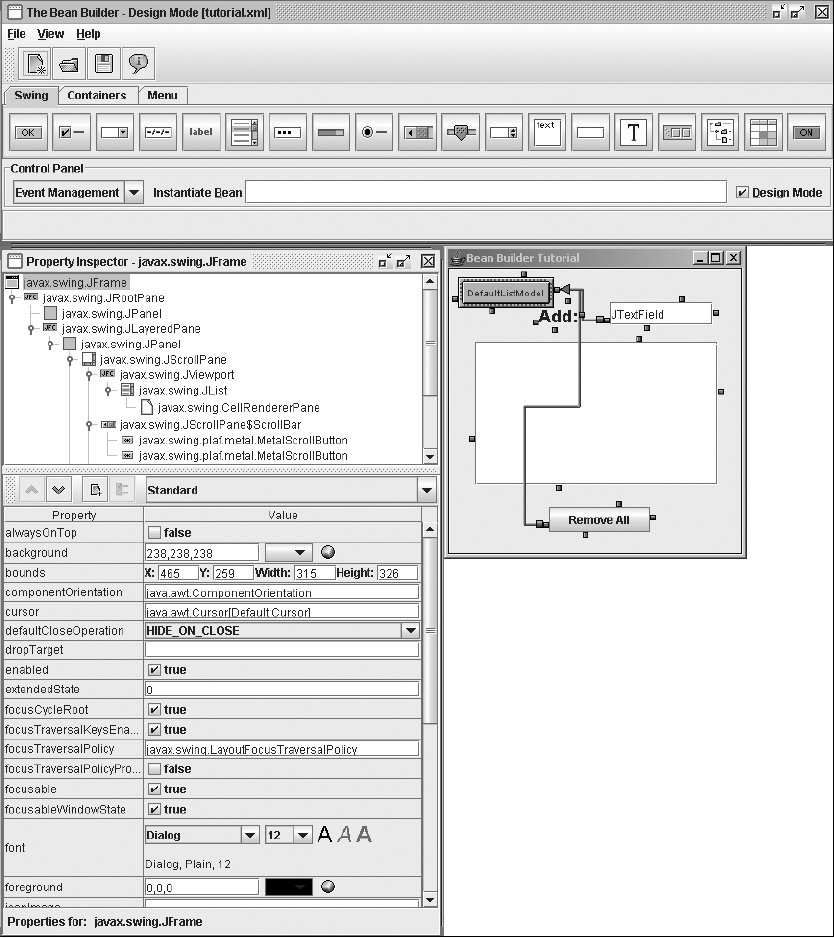Click the up arrow navigation button
The width and height of the screenshot is (834, 938).
click(32, 490)
